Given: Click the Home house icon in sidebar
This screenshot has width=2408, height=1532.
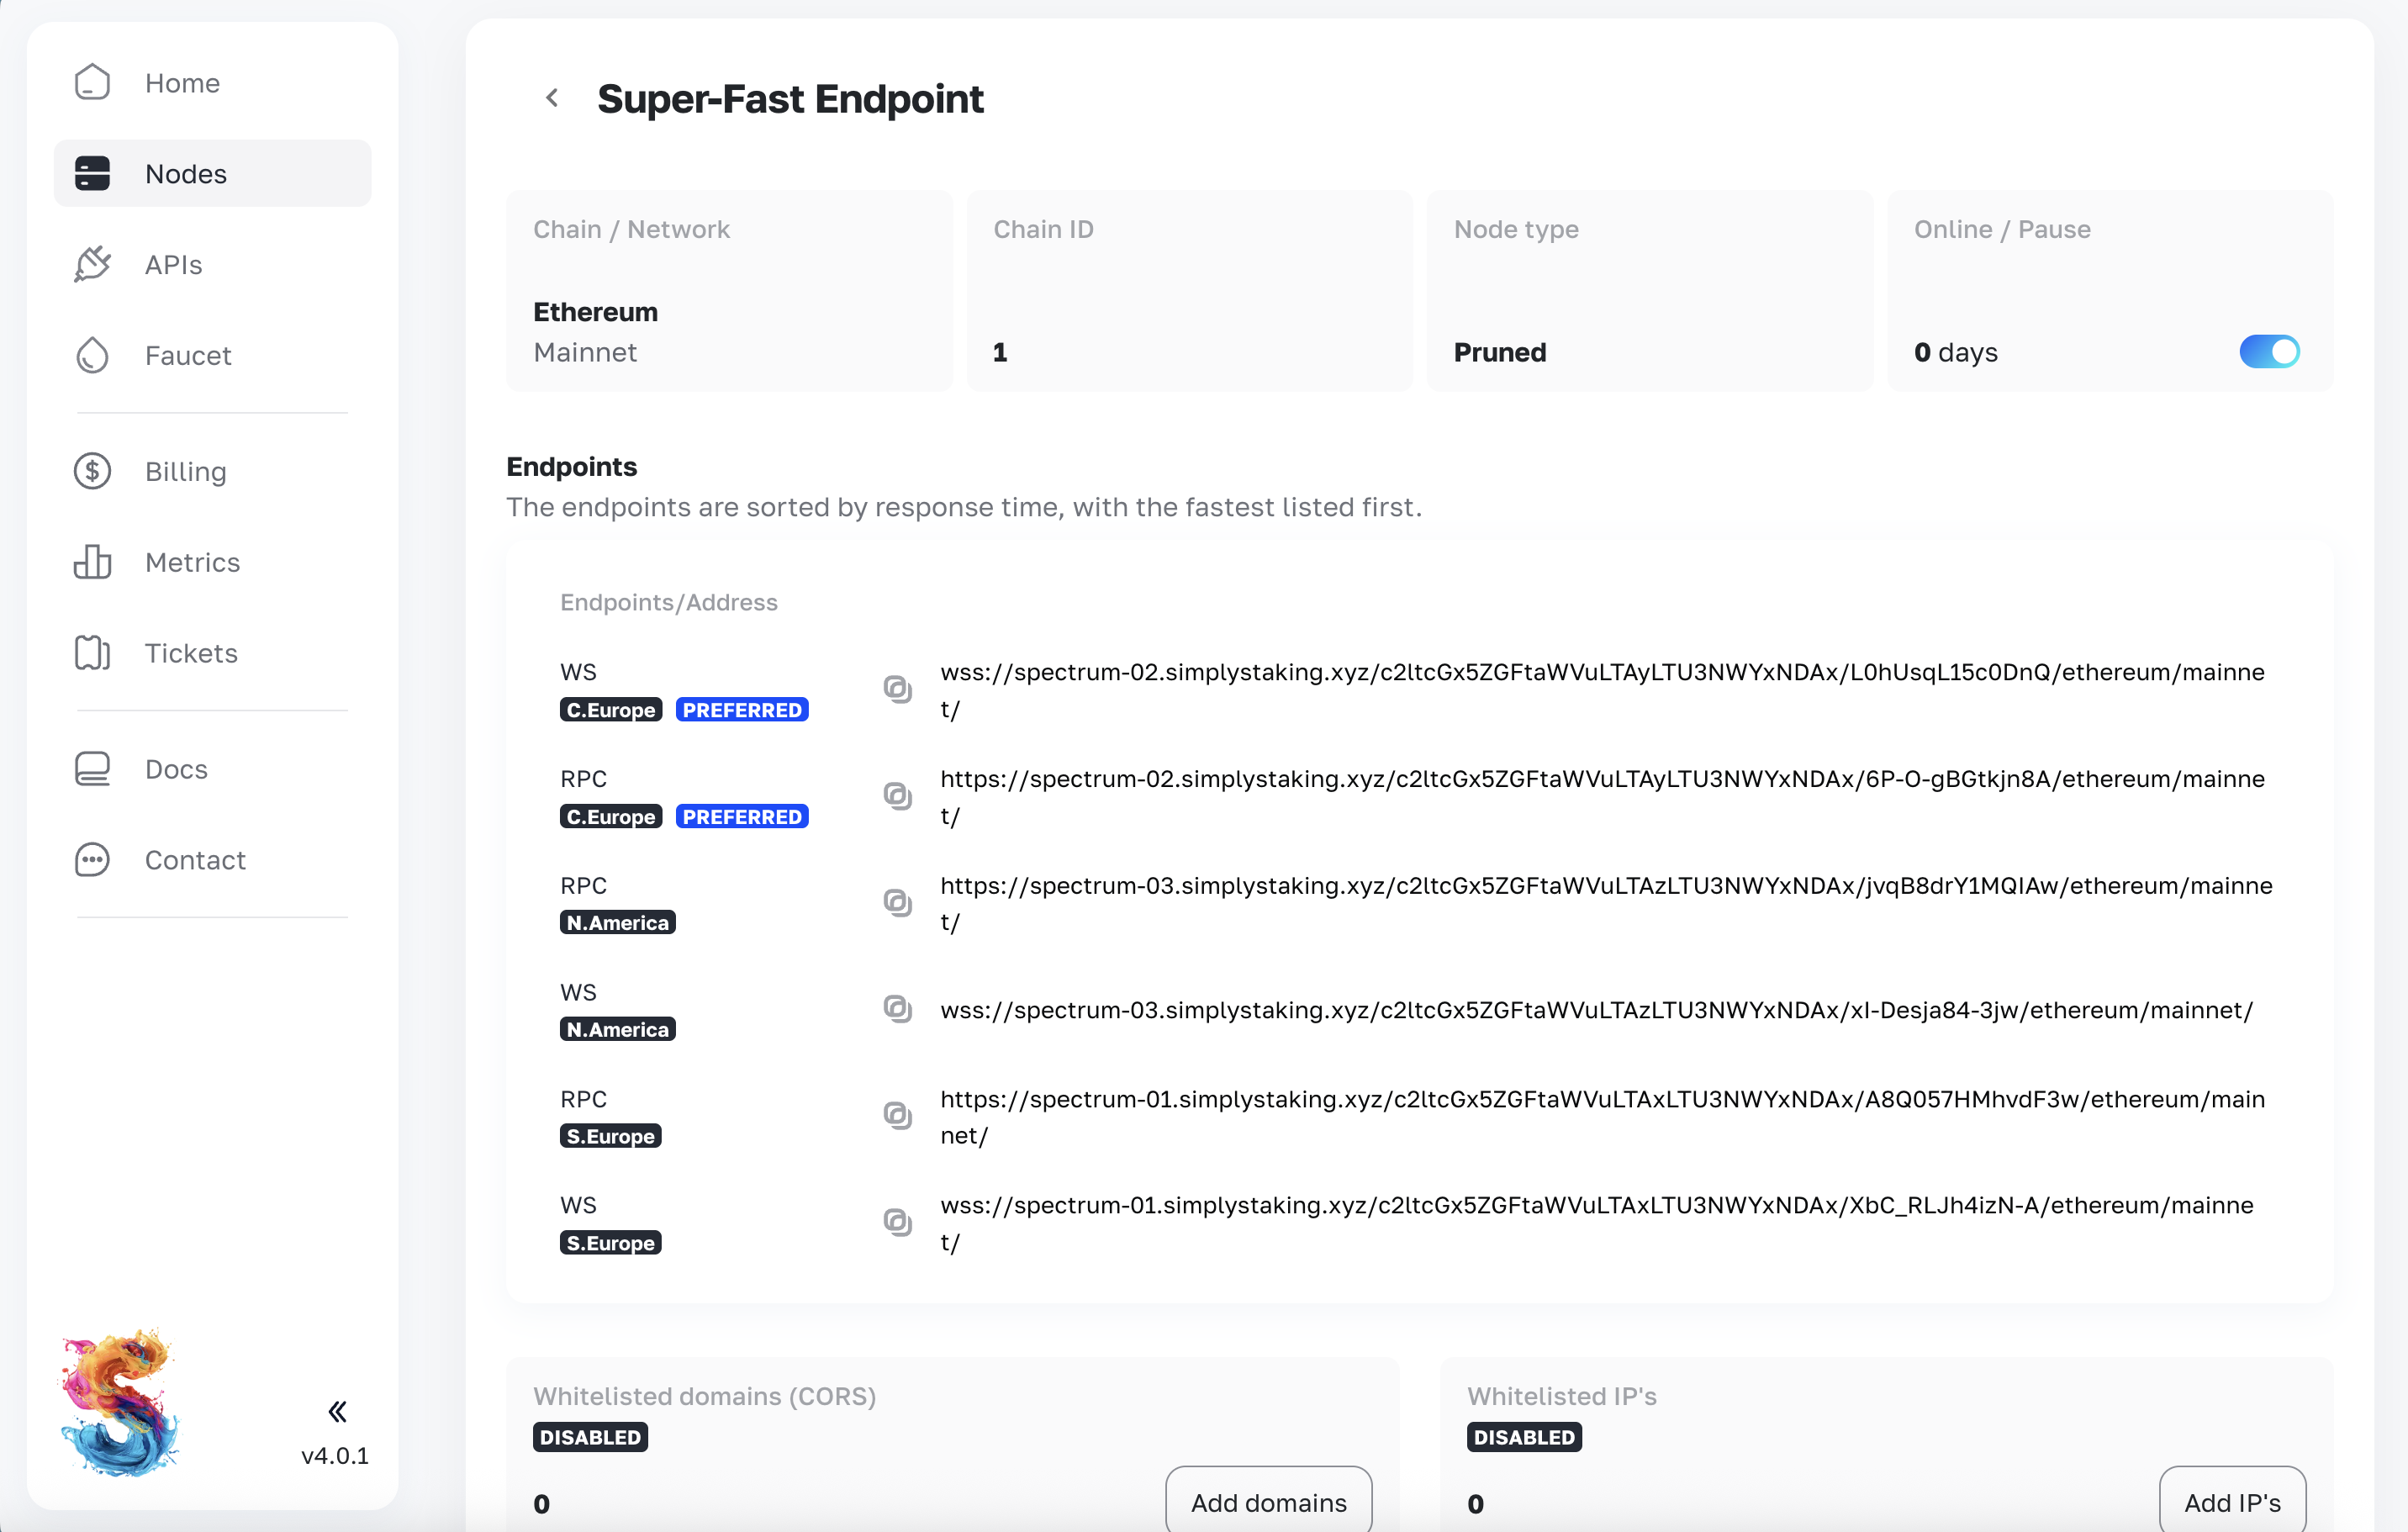Looking at the screenshot, I should (92, 82).
